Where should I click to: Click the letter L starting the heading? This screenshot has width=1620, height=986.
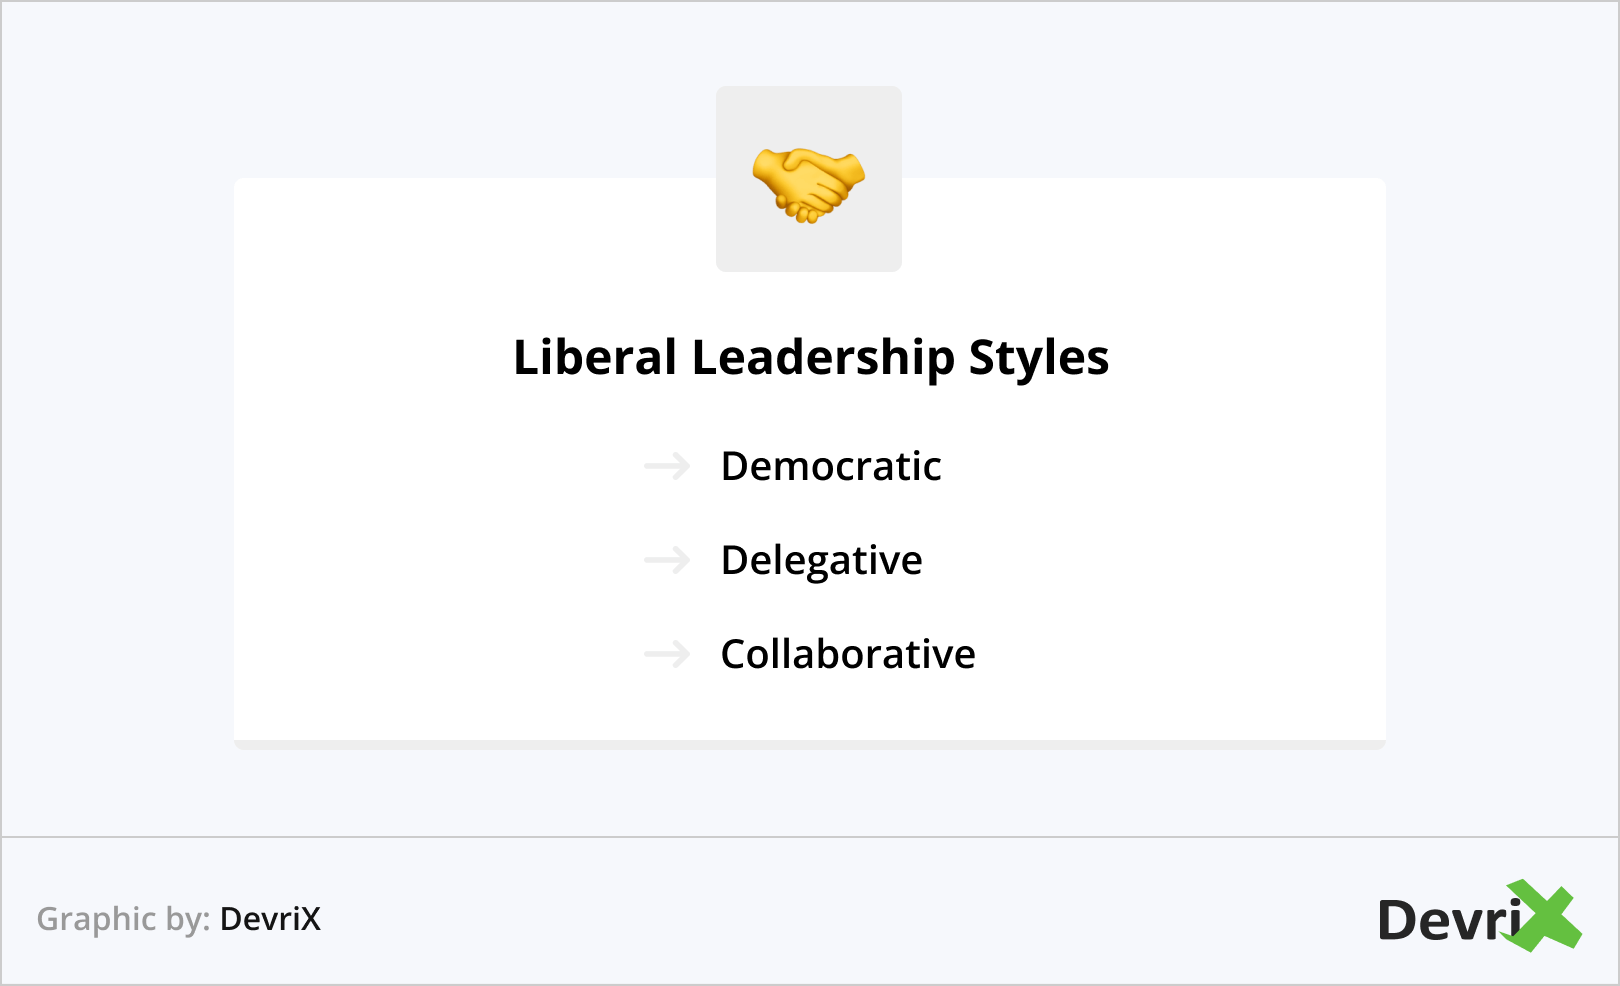click(525, 357)
